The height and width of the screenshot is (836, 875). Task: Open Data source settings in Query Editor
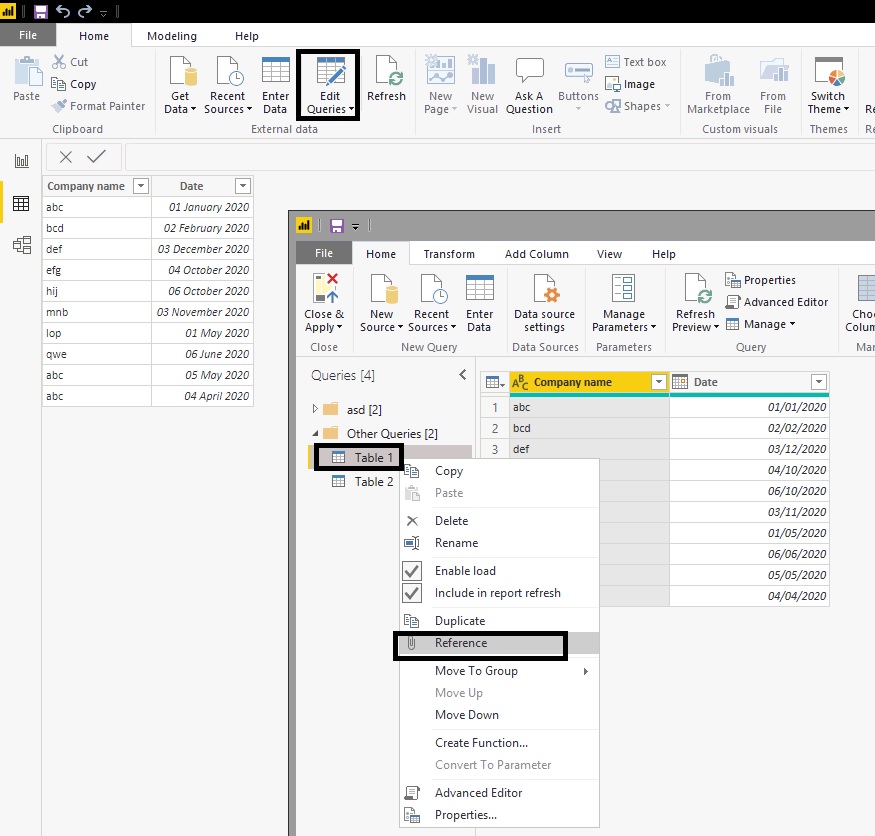544,304
